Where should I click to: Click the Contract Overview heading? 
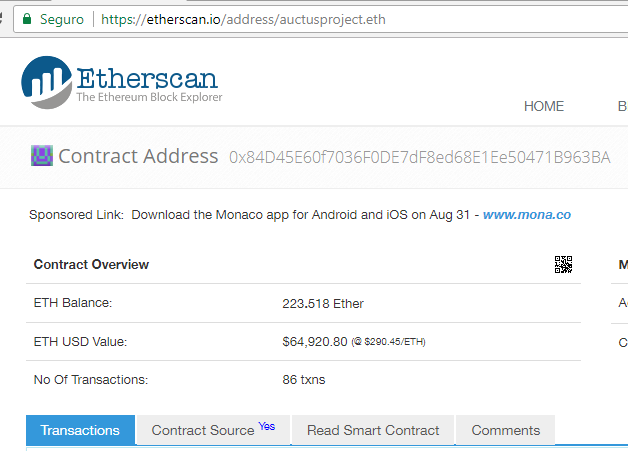click(x=91, y=264)
